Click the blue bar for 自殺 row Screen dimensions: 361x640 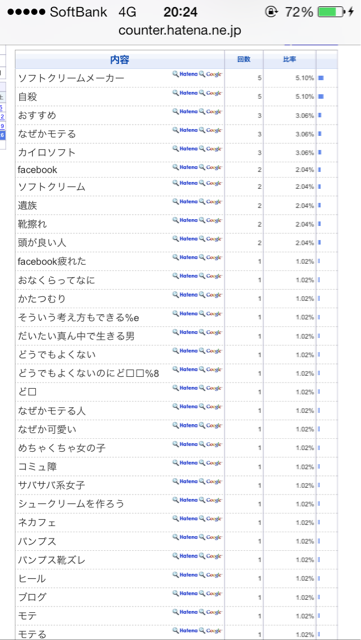coord(321,97)
